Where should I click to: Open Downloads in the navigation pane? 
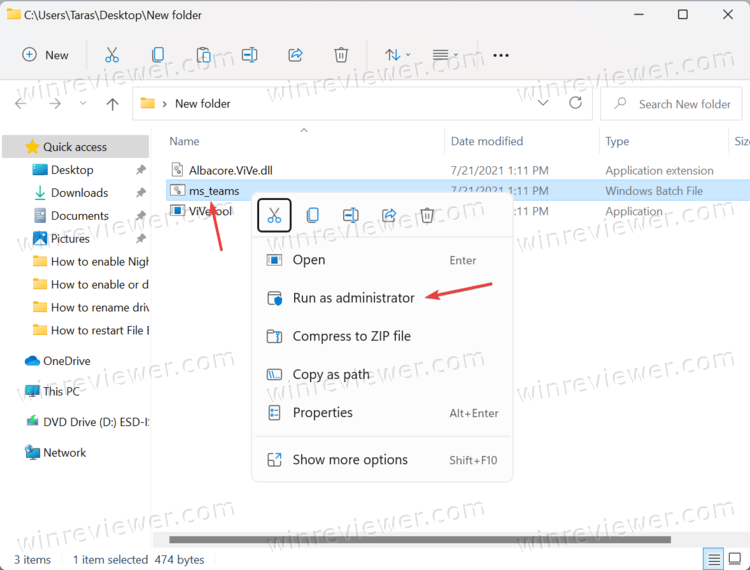coord(79,193)
